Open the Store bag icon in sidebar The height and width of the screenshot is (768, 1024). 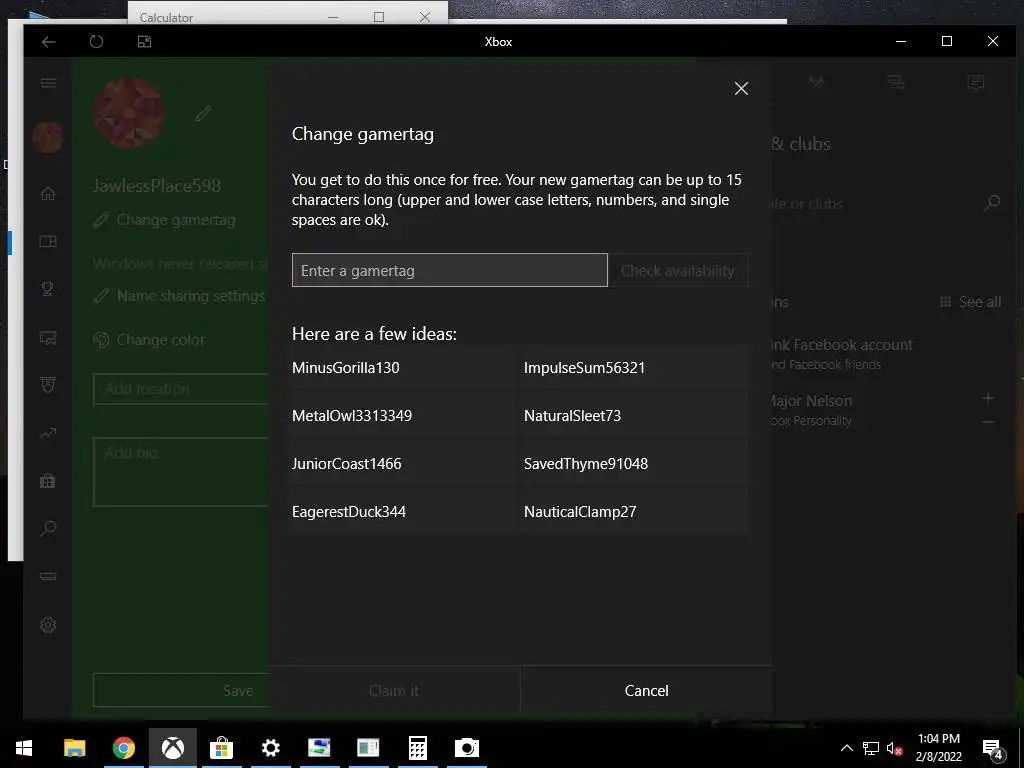click(x=48, y=481)
